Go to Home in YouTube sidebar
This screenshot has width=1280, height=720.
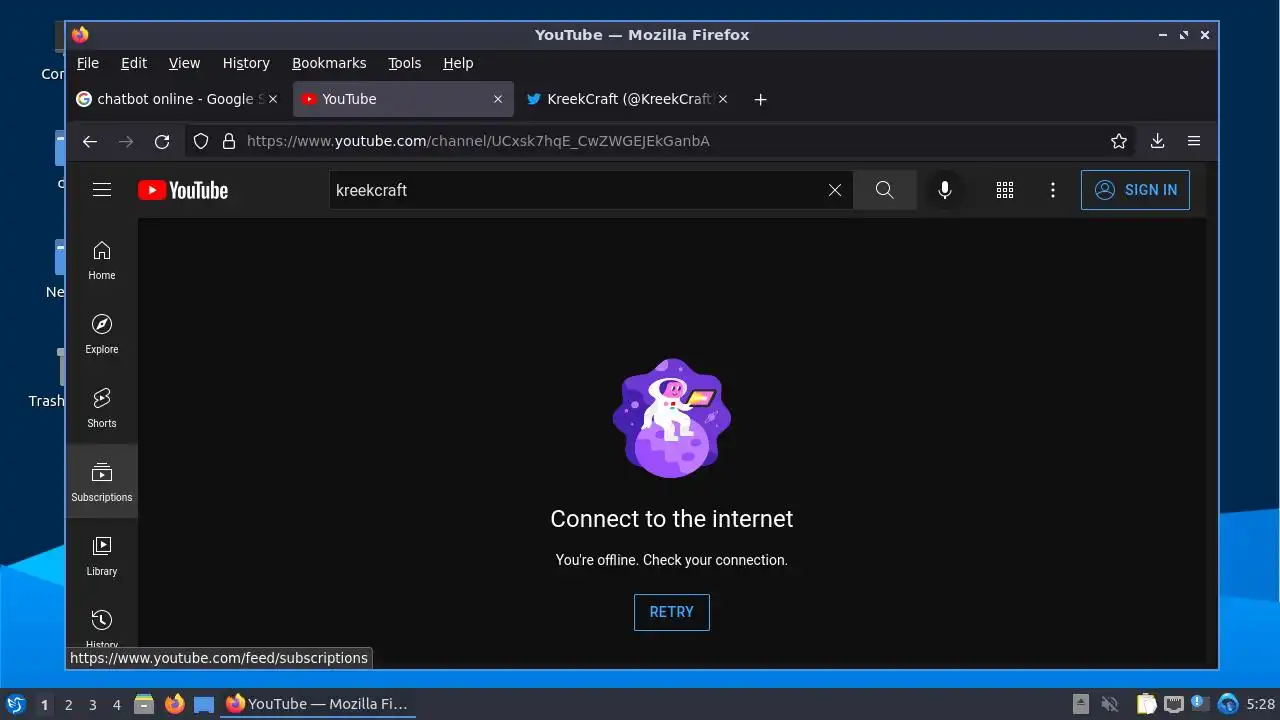102,260
